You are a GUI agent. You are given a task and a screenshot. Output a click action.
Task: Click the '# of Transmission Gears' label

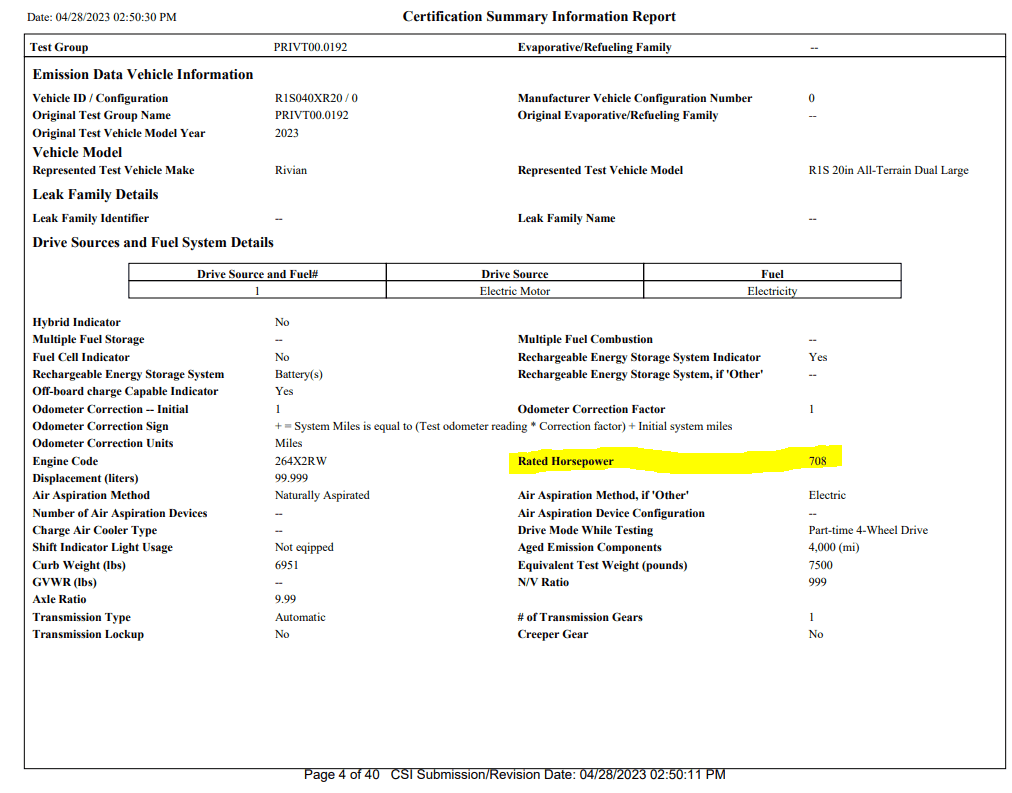580,617
